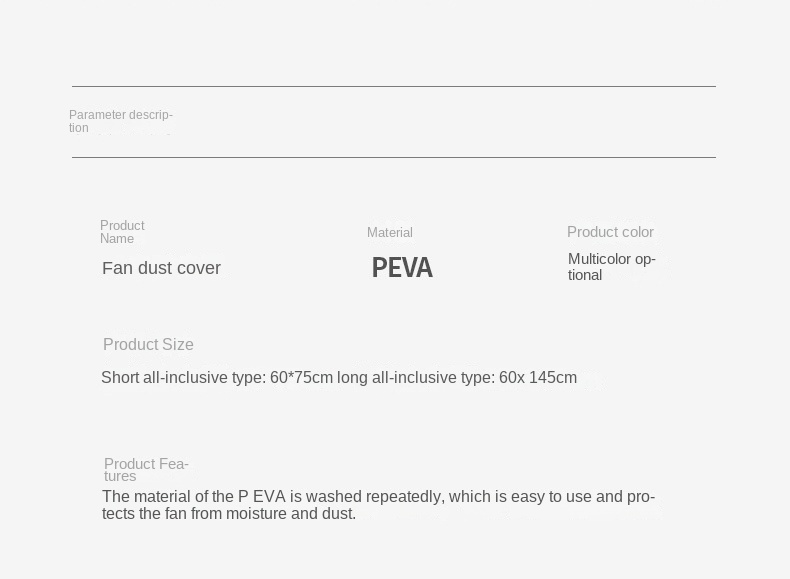Click the word 'tures' under Product Fea-
The height and width of the screenshot is (579, 790).
pyautogui.click(x=120, y=476)
